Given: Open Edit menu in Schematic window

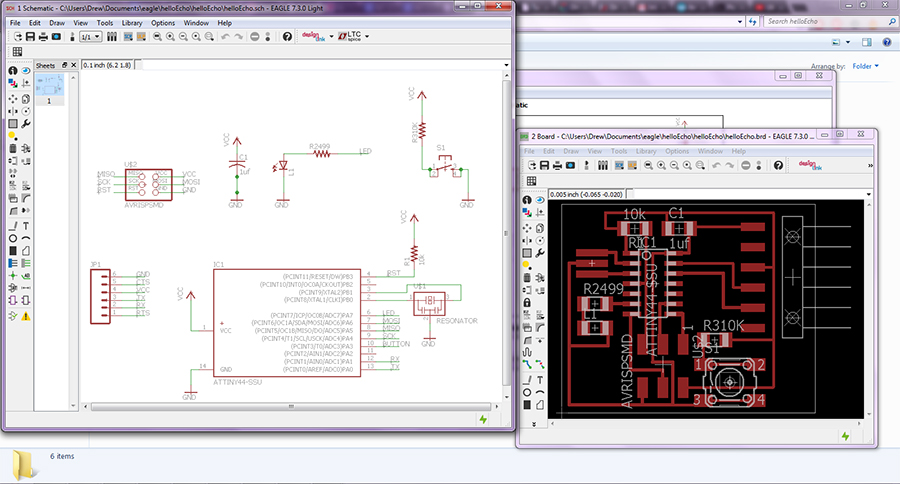Looking at the screenshot, I should click(x=35, y=23).
